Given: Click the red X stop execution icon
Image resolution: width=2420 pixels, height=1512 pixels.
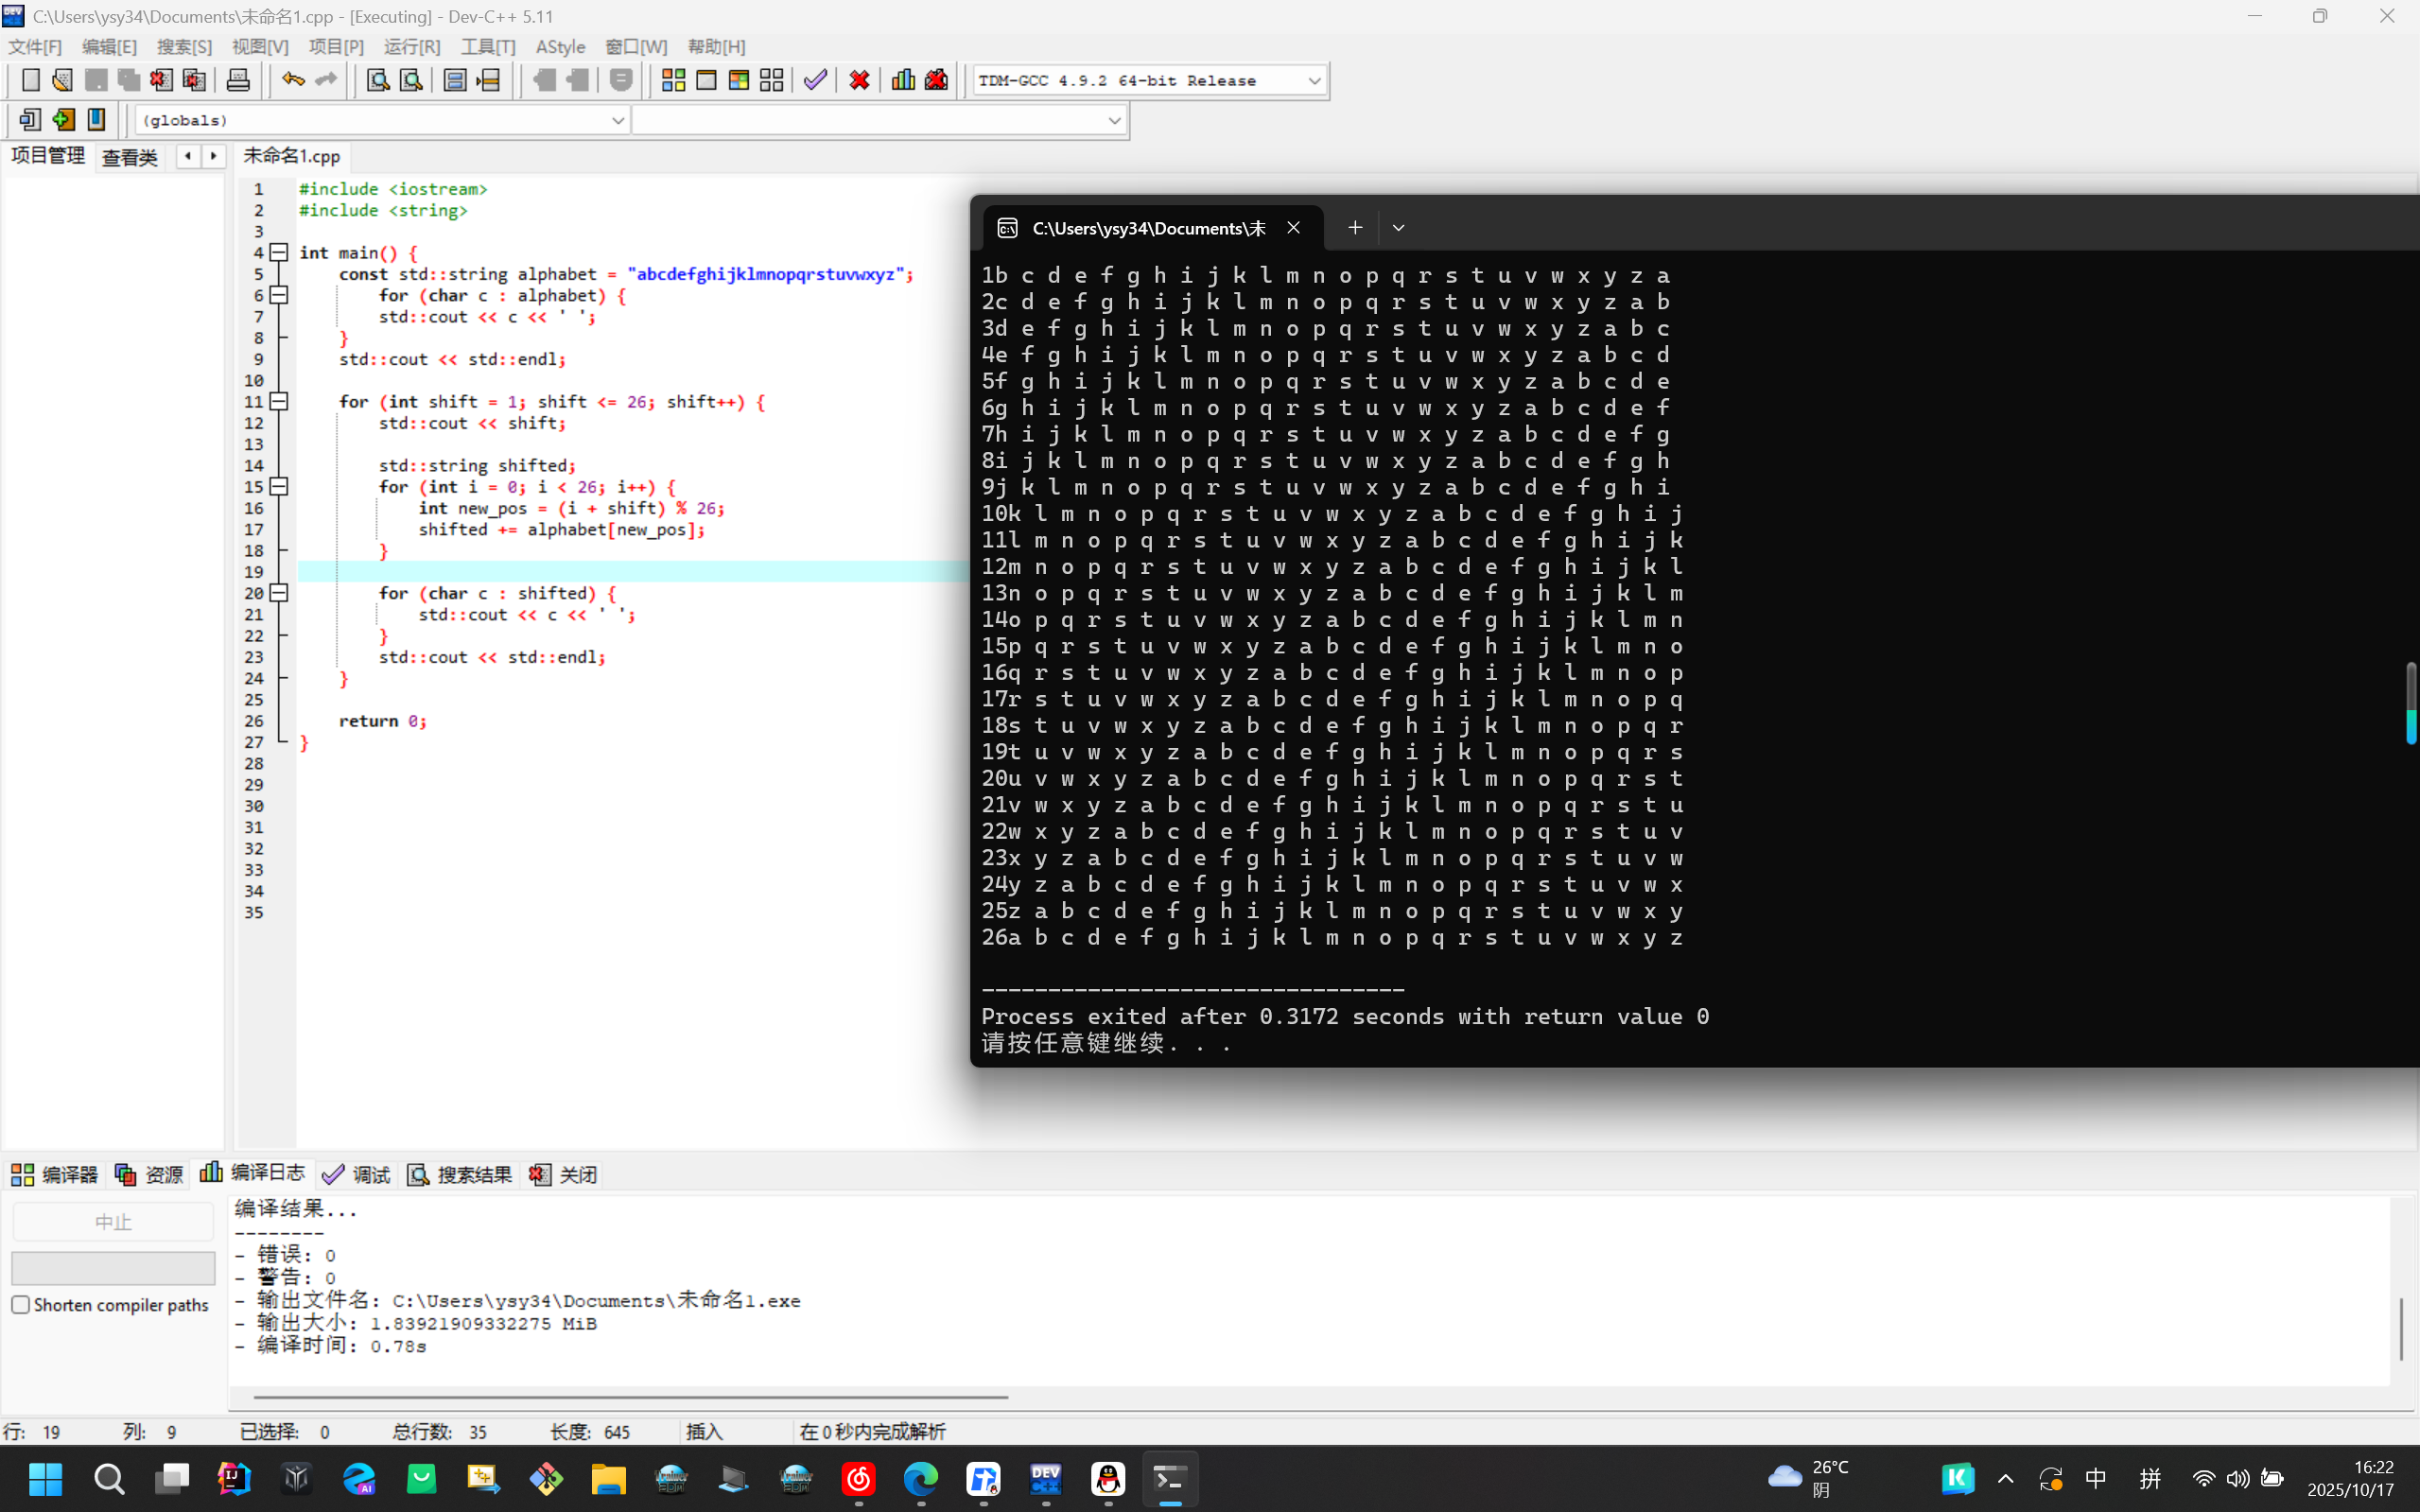Looking at the screenshot, I should [x=859, y=80].
